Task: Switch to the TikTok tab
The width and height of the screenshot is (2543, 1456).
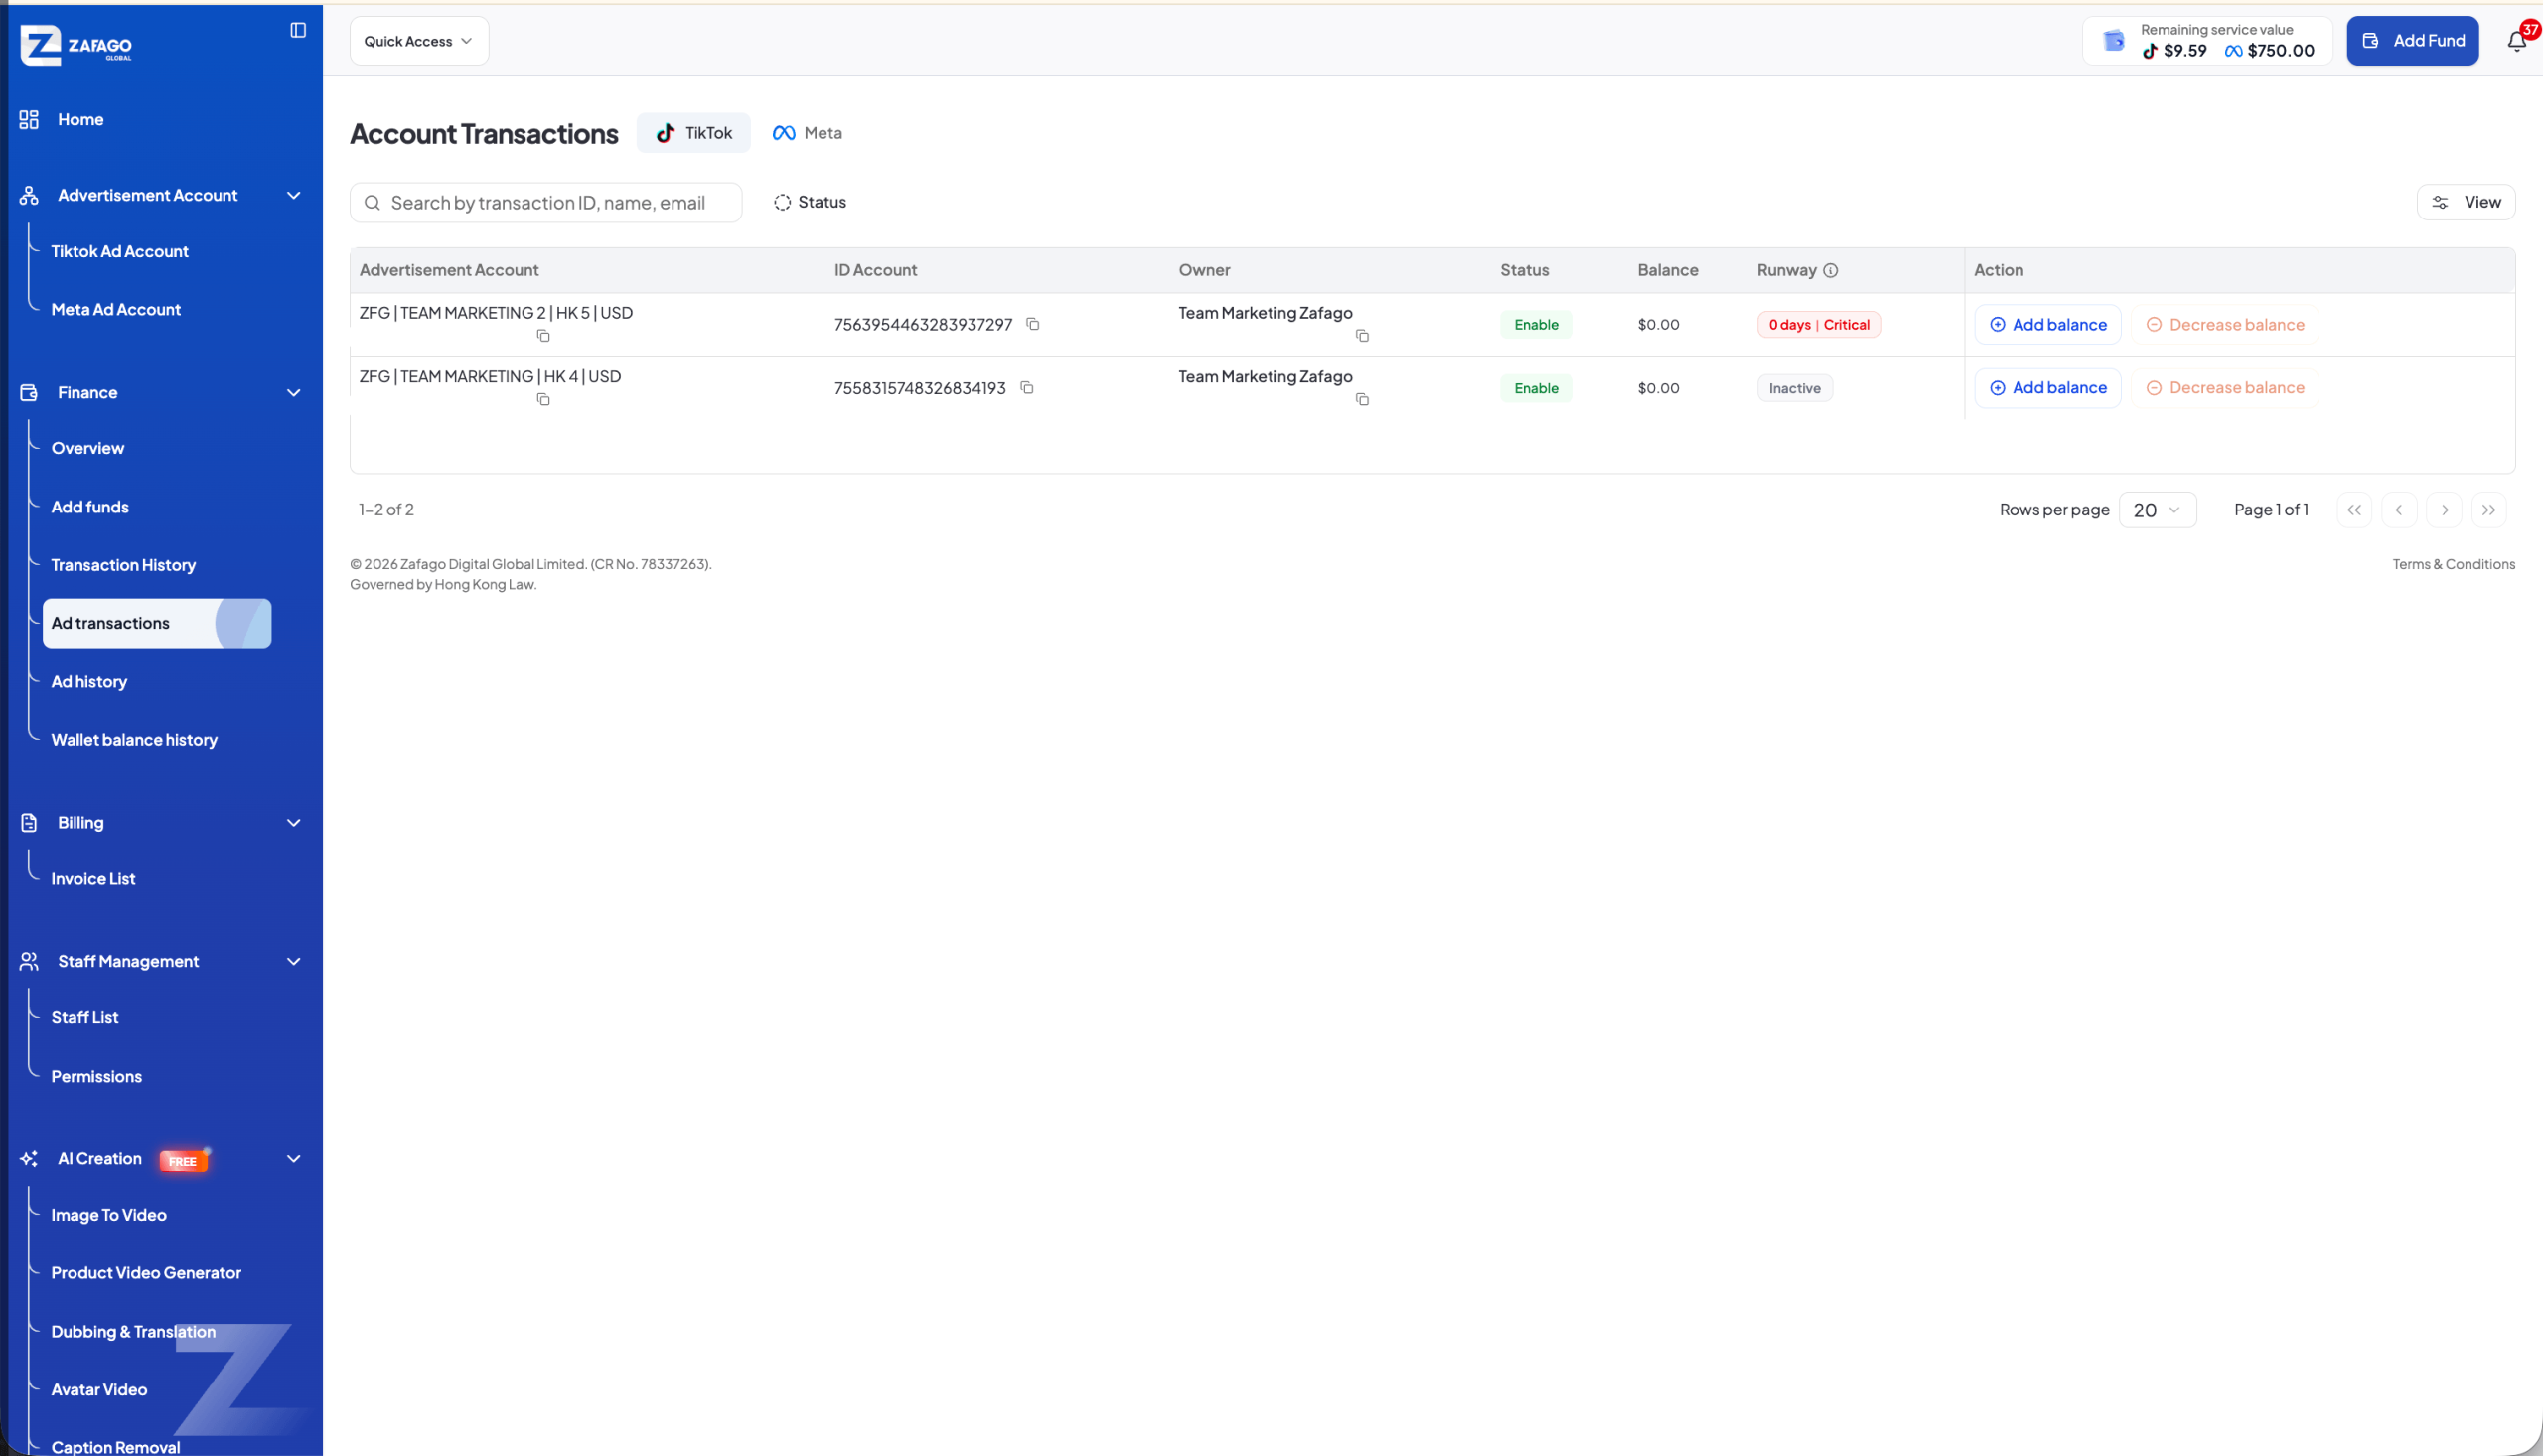Action: tap(693, 133)
